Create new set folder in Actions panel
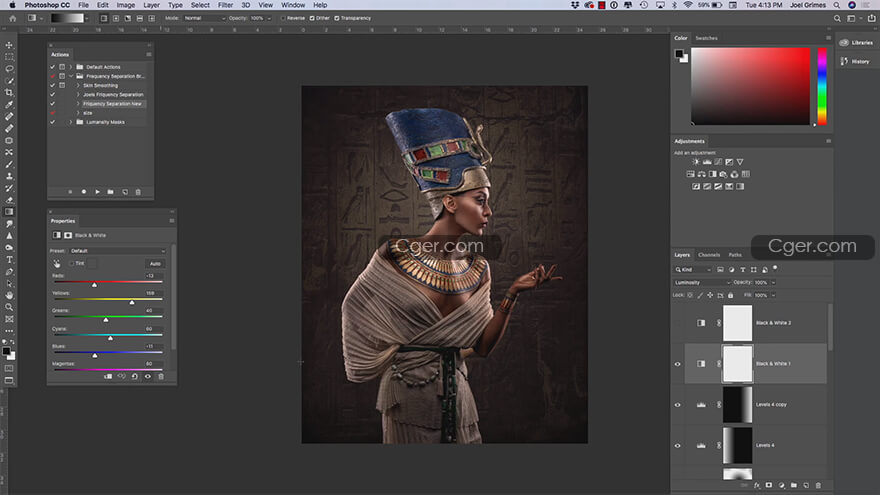Image resolution: width=880 pixels, height=495 pixels. (111, 192)
